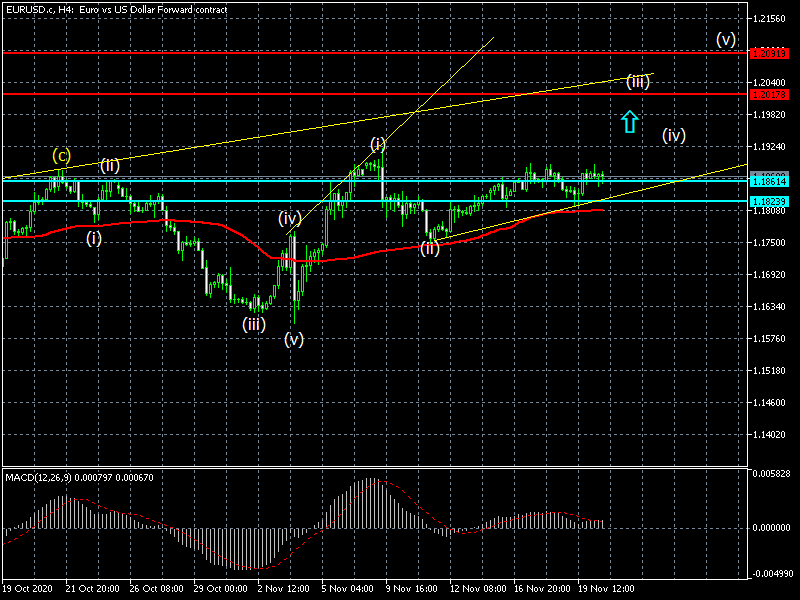Click the '16 Nov 20:00' time label

[x=542, y=588]
